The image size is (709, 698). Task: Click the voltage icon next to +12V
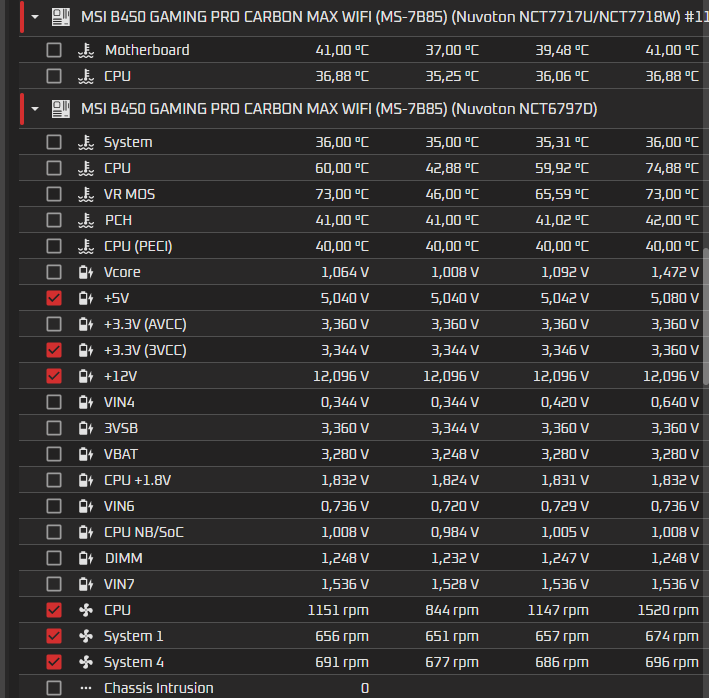[86, 376]
